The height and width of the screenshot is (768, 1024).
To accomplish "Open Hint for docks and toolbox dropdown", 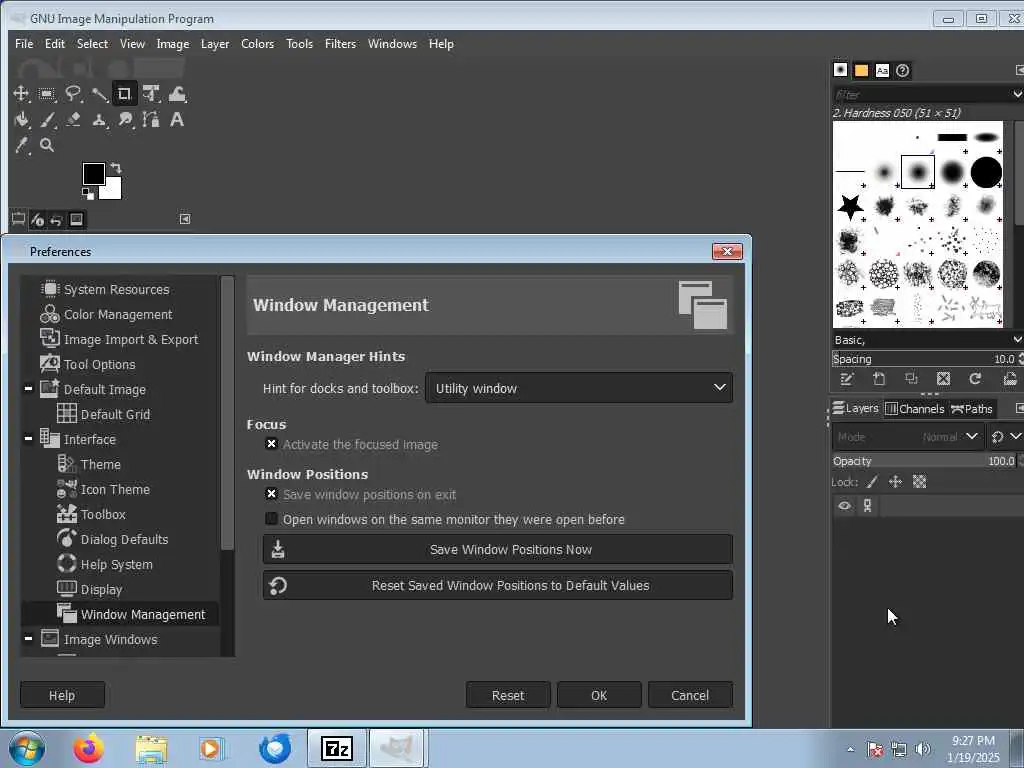I will tap(579, 388).
